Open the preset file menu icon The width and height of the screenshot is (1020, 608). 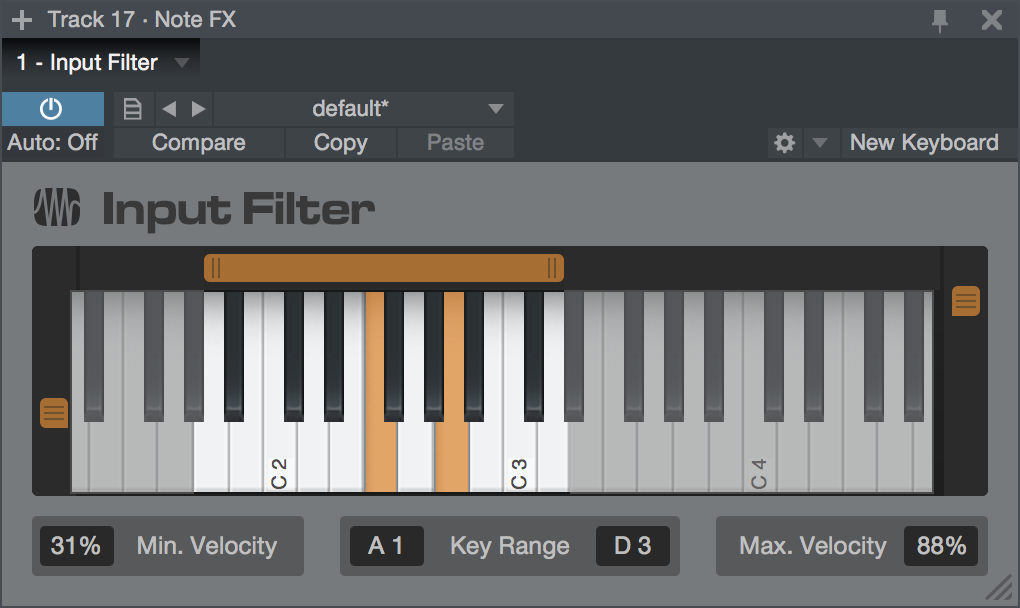point(133,109)
